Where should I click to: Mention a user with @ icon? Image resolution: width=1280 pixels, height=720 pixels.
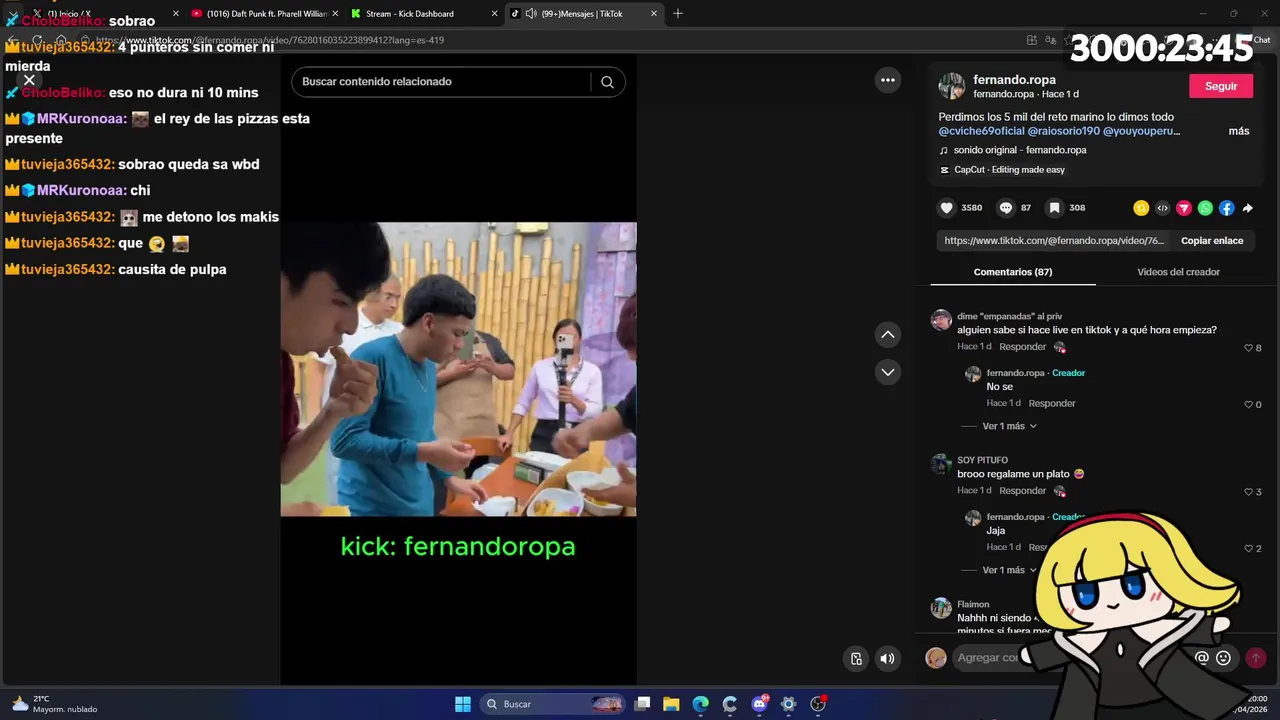click(x=1202, y=658)
